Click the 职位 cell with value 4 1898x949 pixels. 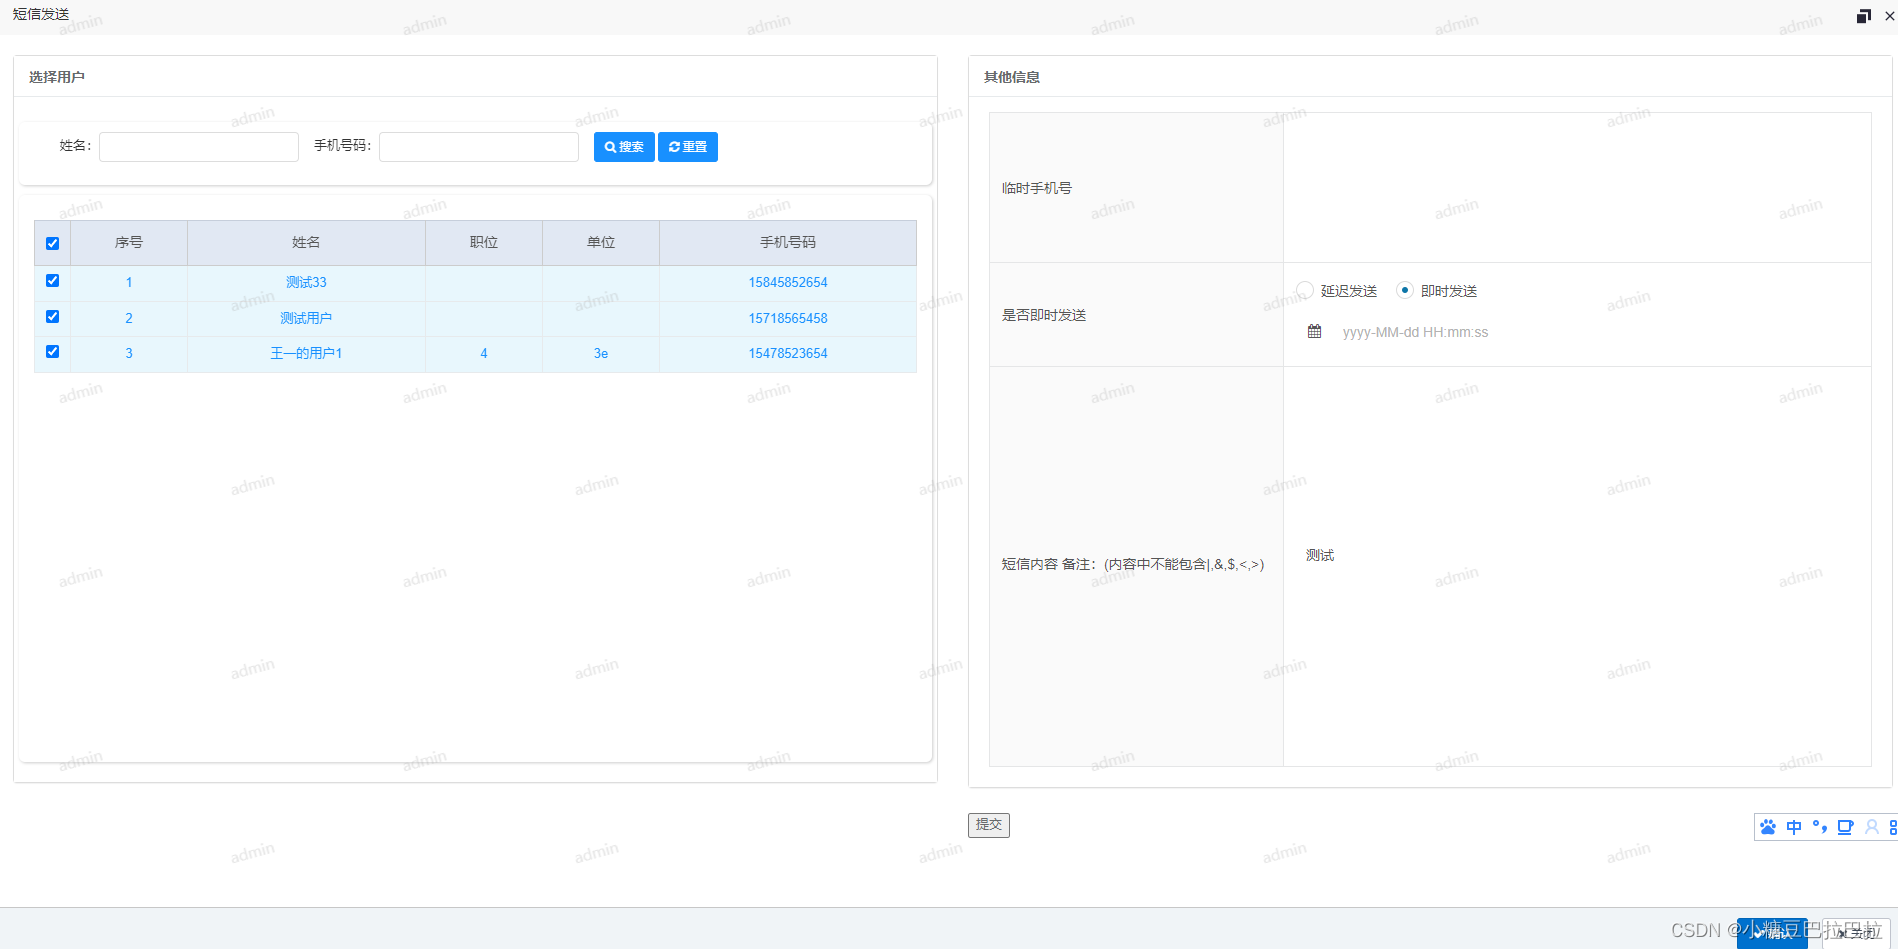[484, 353]
